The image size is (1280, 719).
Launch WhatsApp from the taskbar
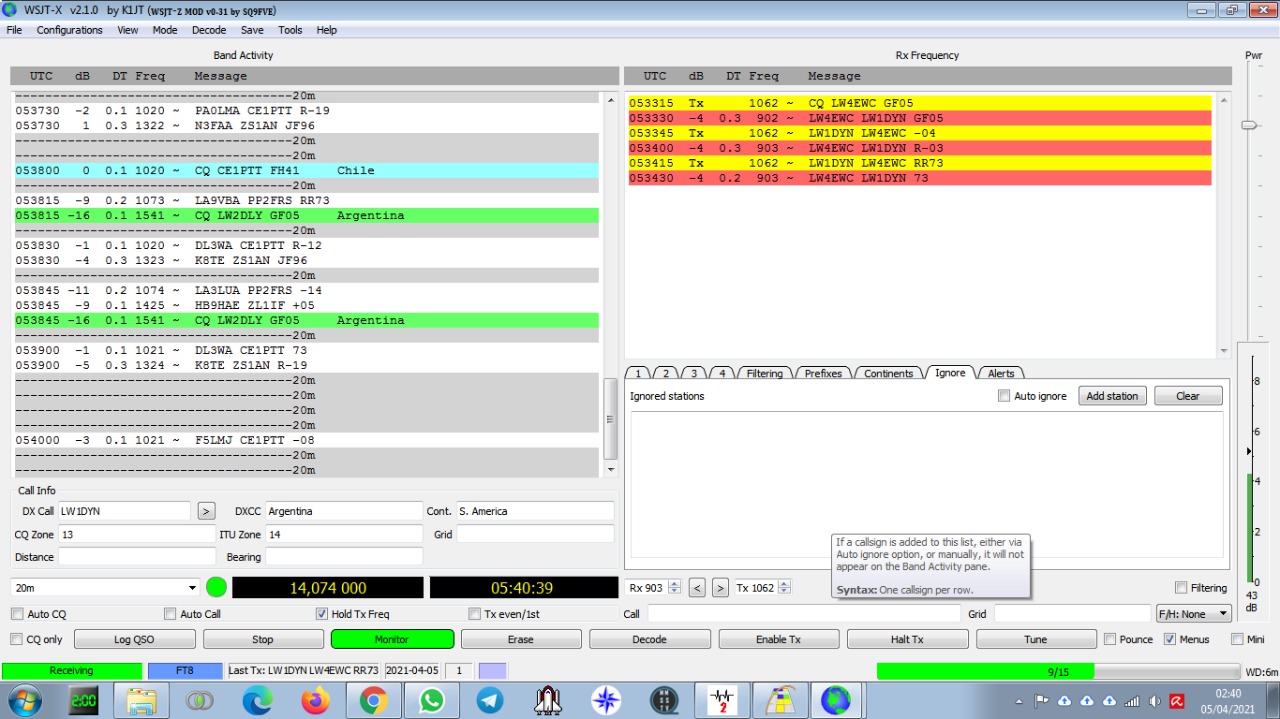431,701
